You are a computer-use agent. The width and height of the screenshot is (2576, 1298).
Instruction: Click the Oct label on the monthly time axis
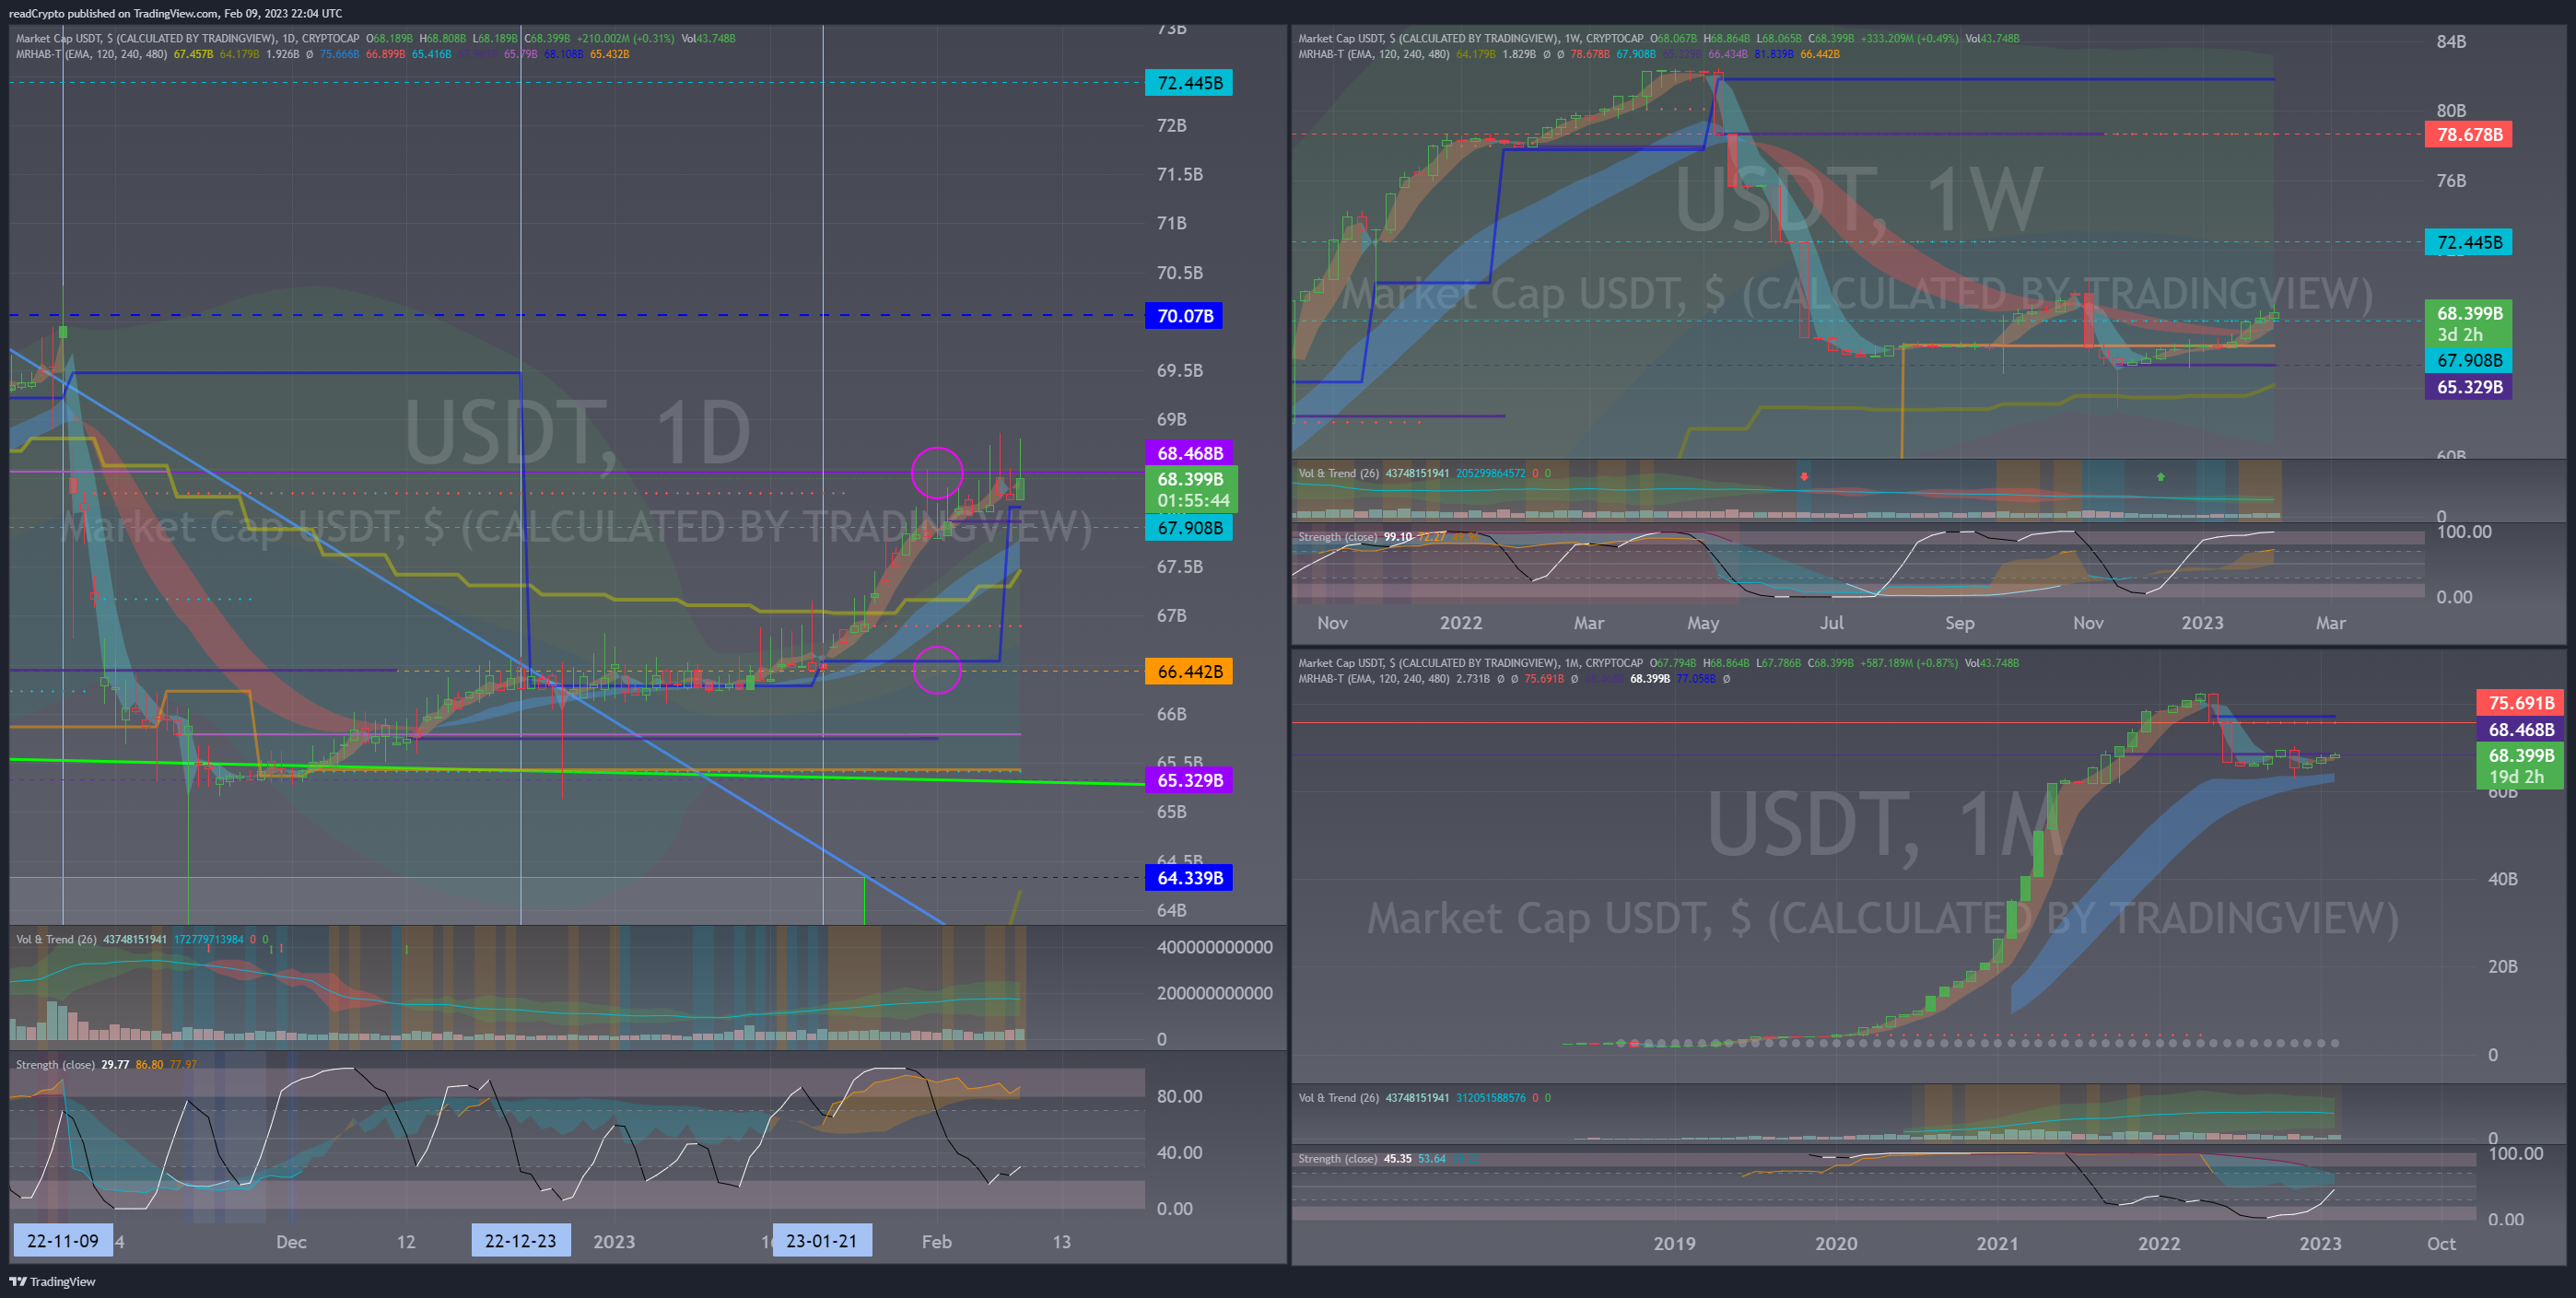coord(2441,1244)
